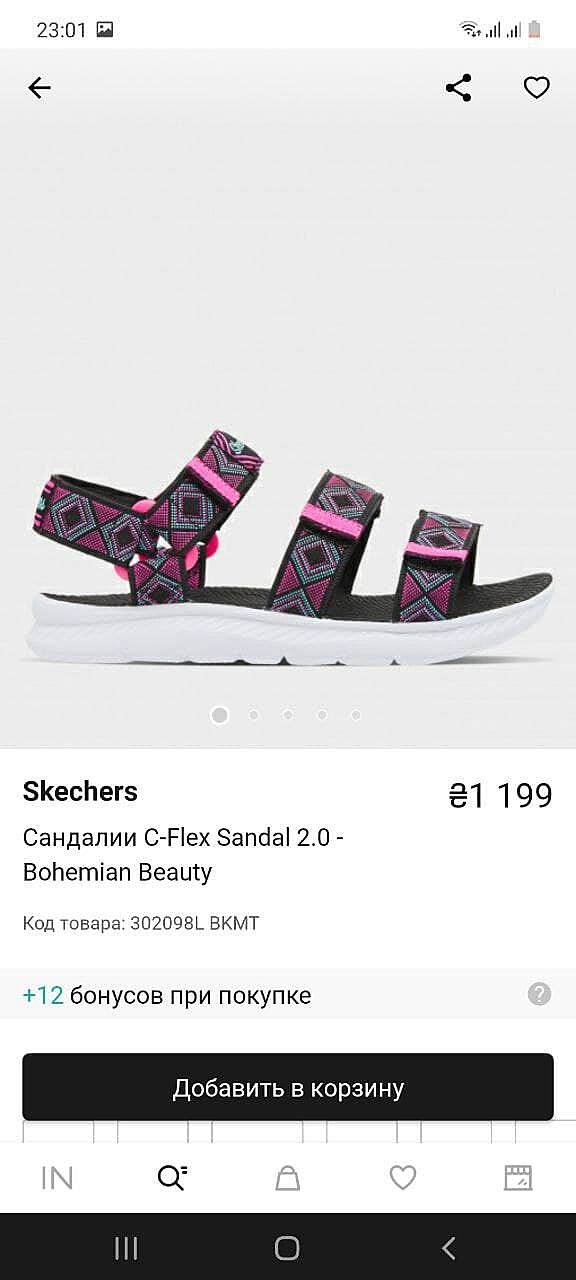Add sandal to favorites with heart icon
The height and width of the screenshot is (1280, 576).
(x=537, y=88)
